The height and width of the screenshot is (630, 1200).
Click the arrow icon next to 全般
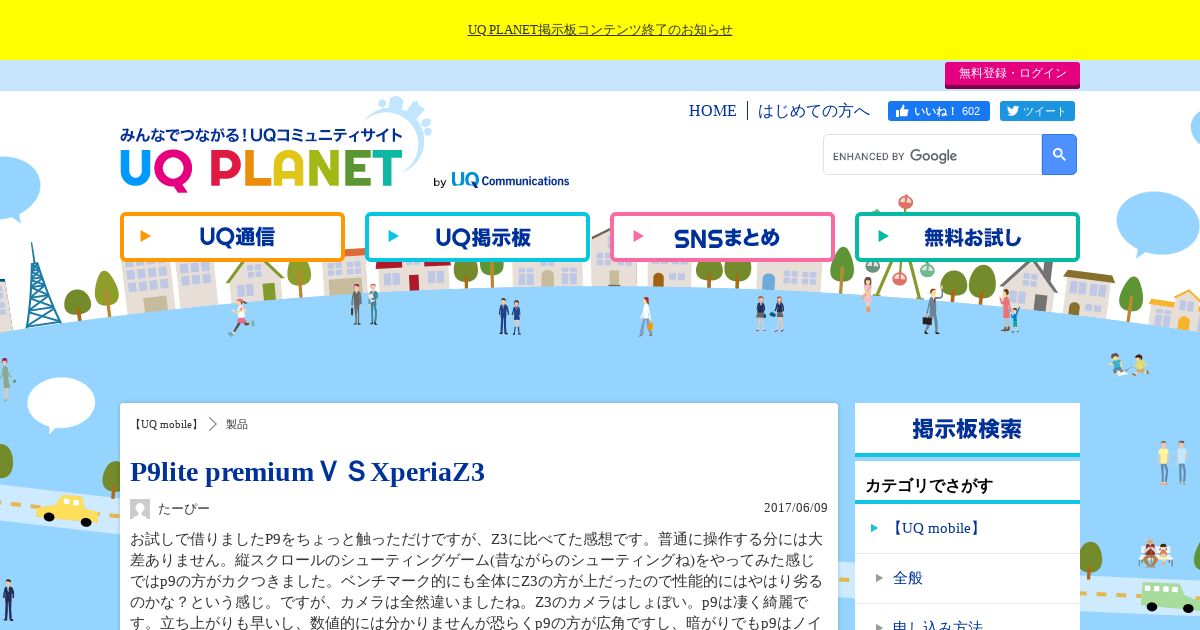coord(880,578)
